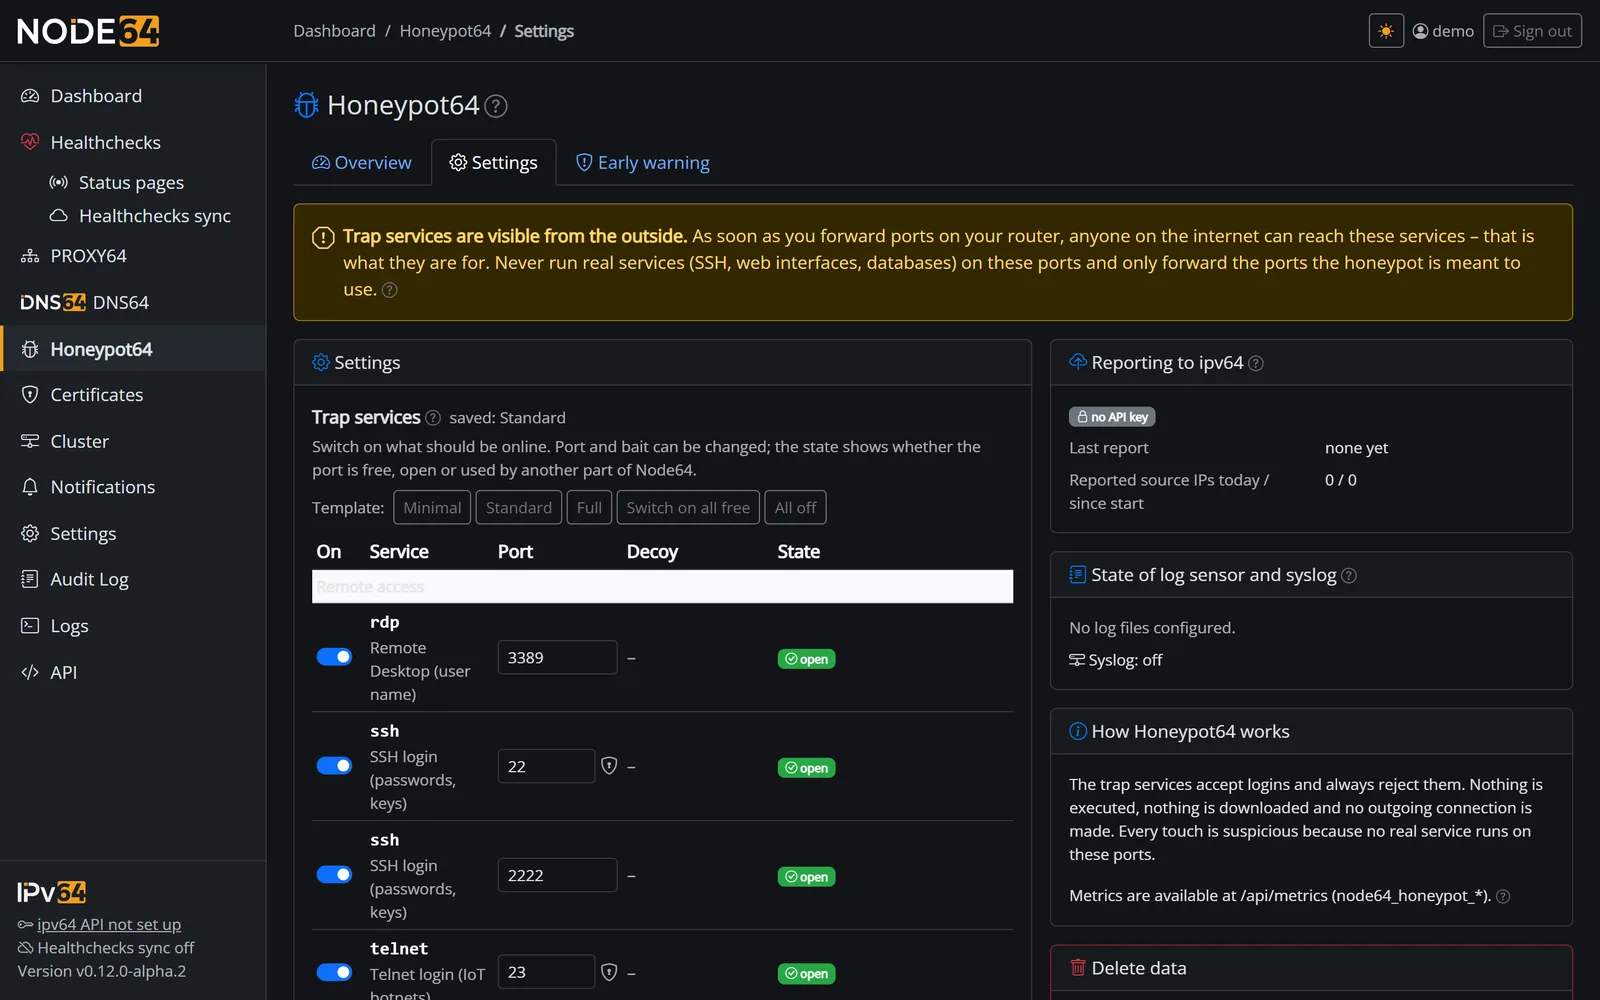Click the ssh port field showing 2222
Viewport: 1600px width, 1000px height.
click(557, 875)
